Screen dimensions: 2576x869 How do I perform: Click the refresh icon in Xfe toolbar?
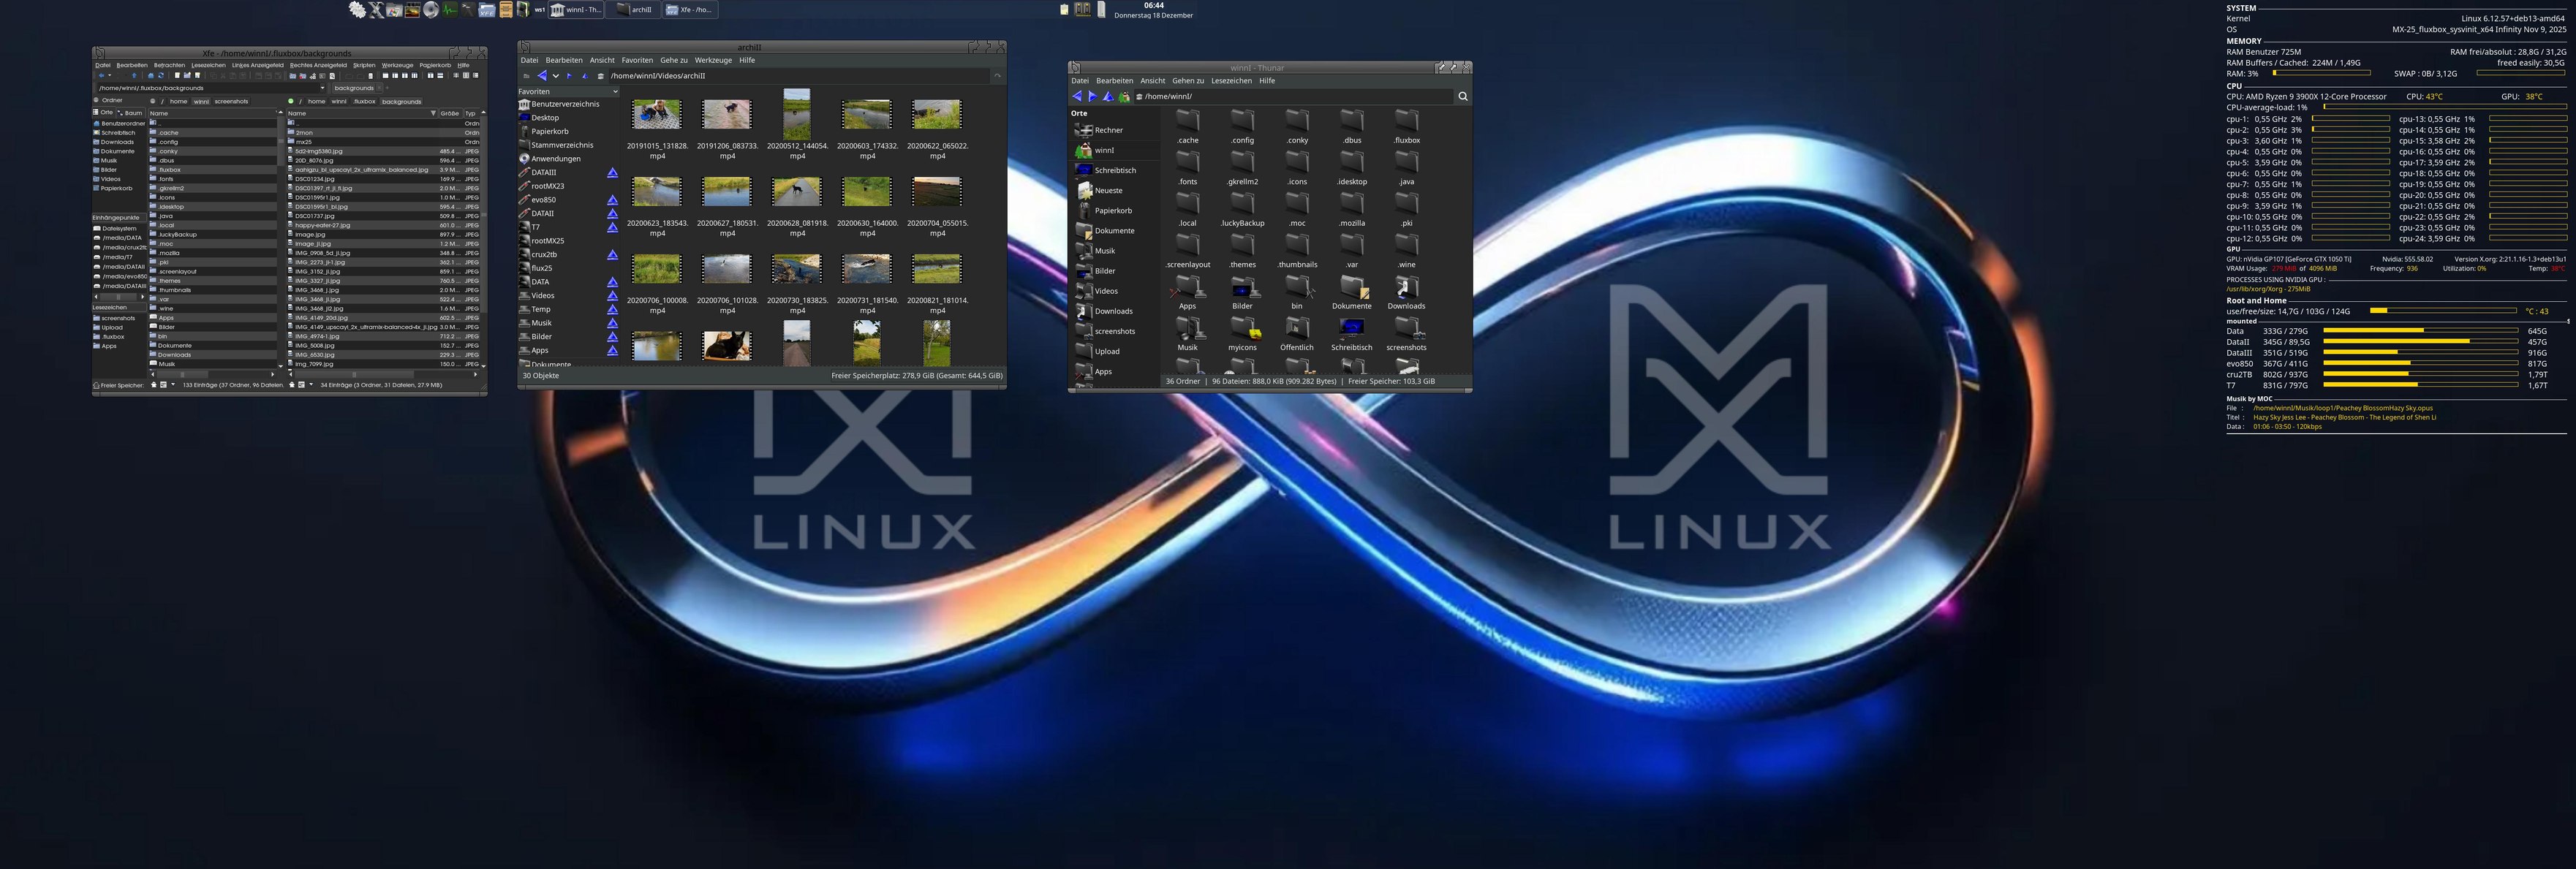(161, 75)
